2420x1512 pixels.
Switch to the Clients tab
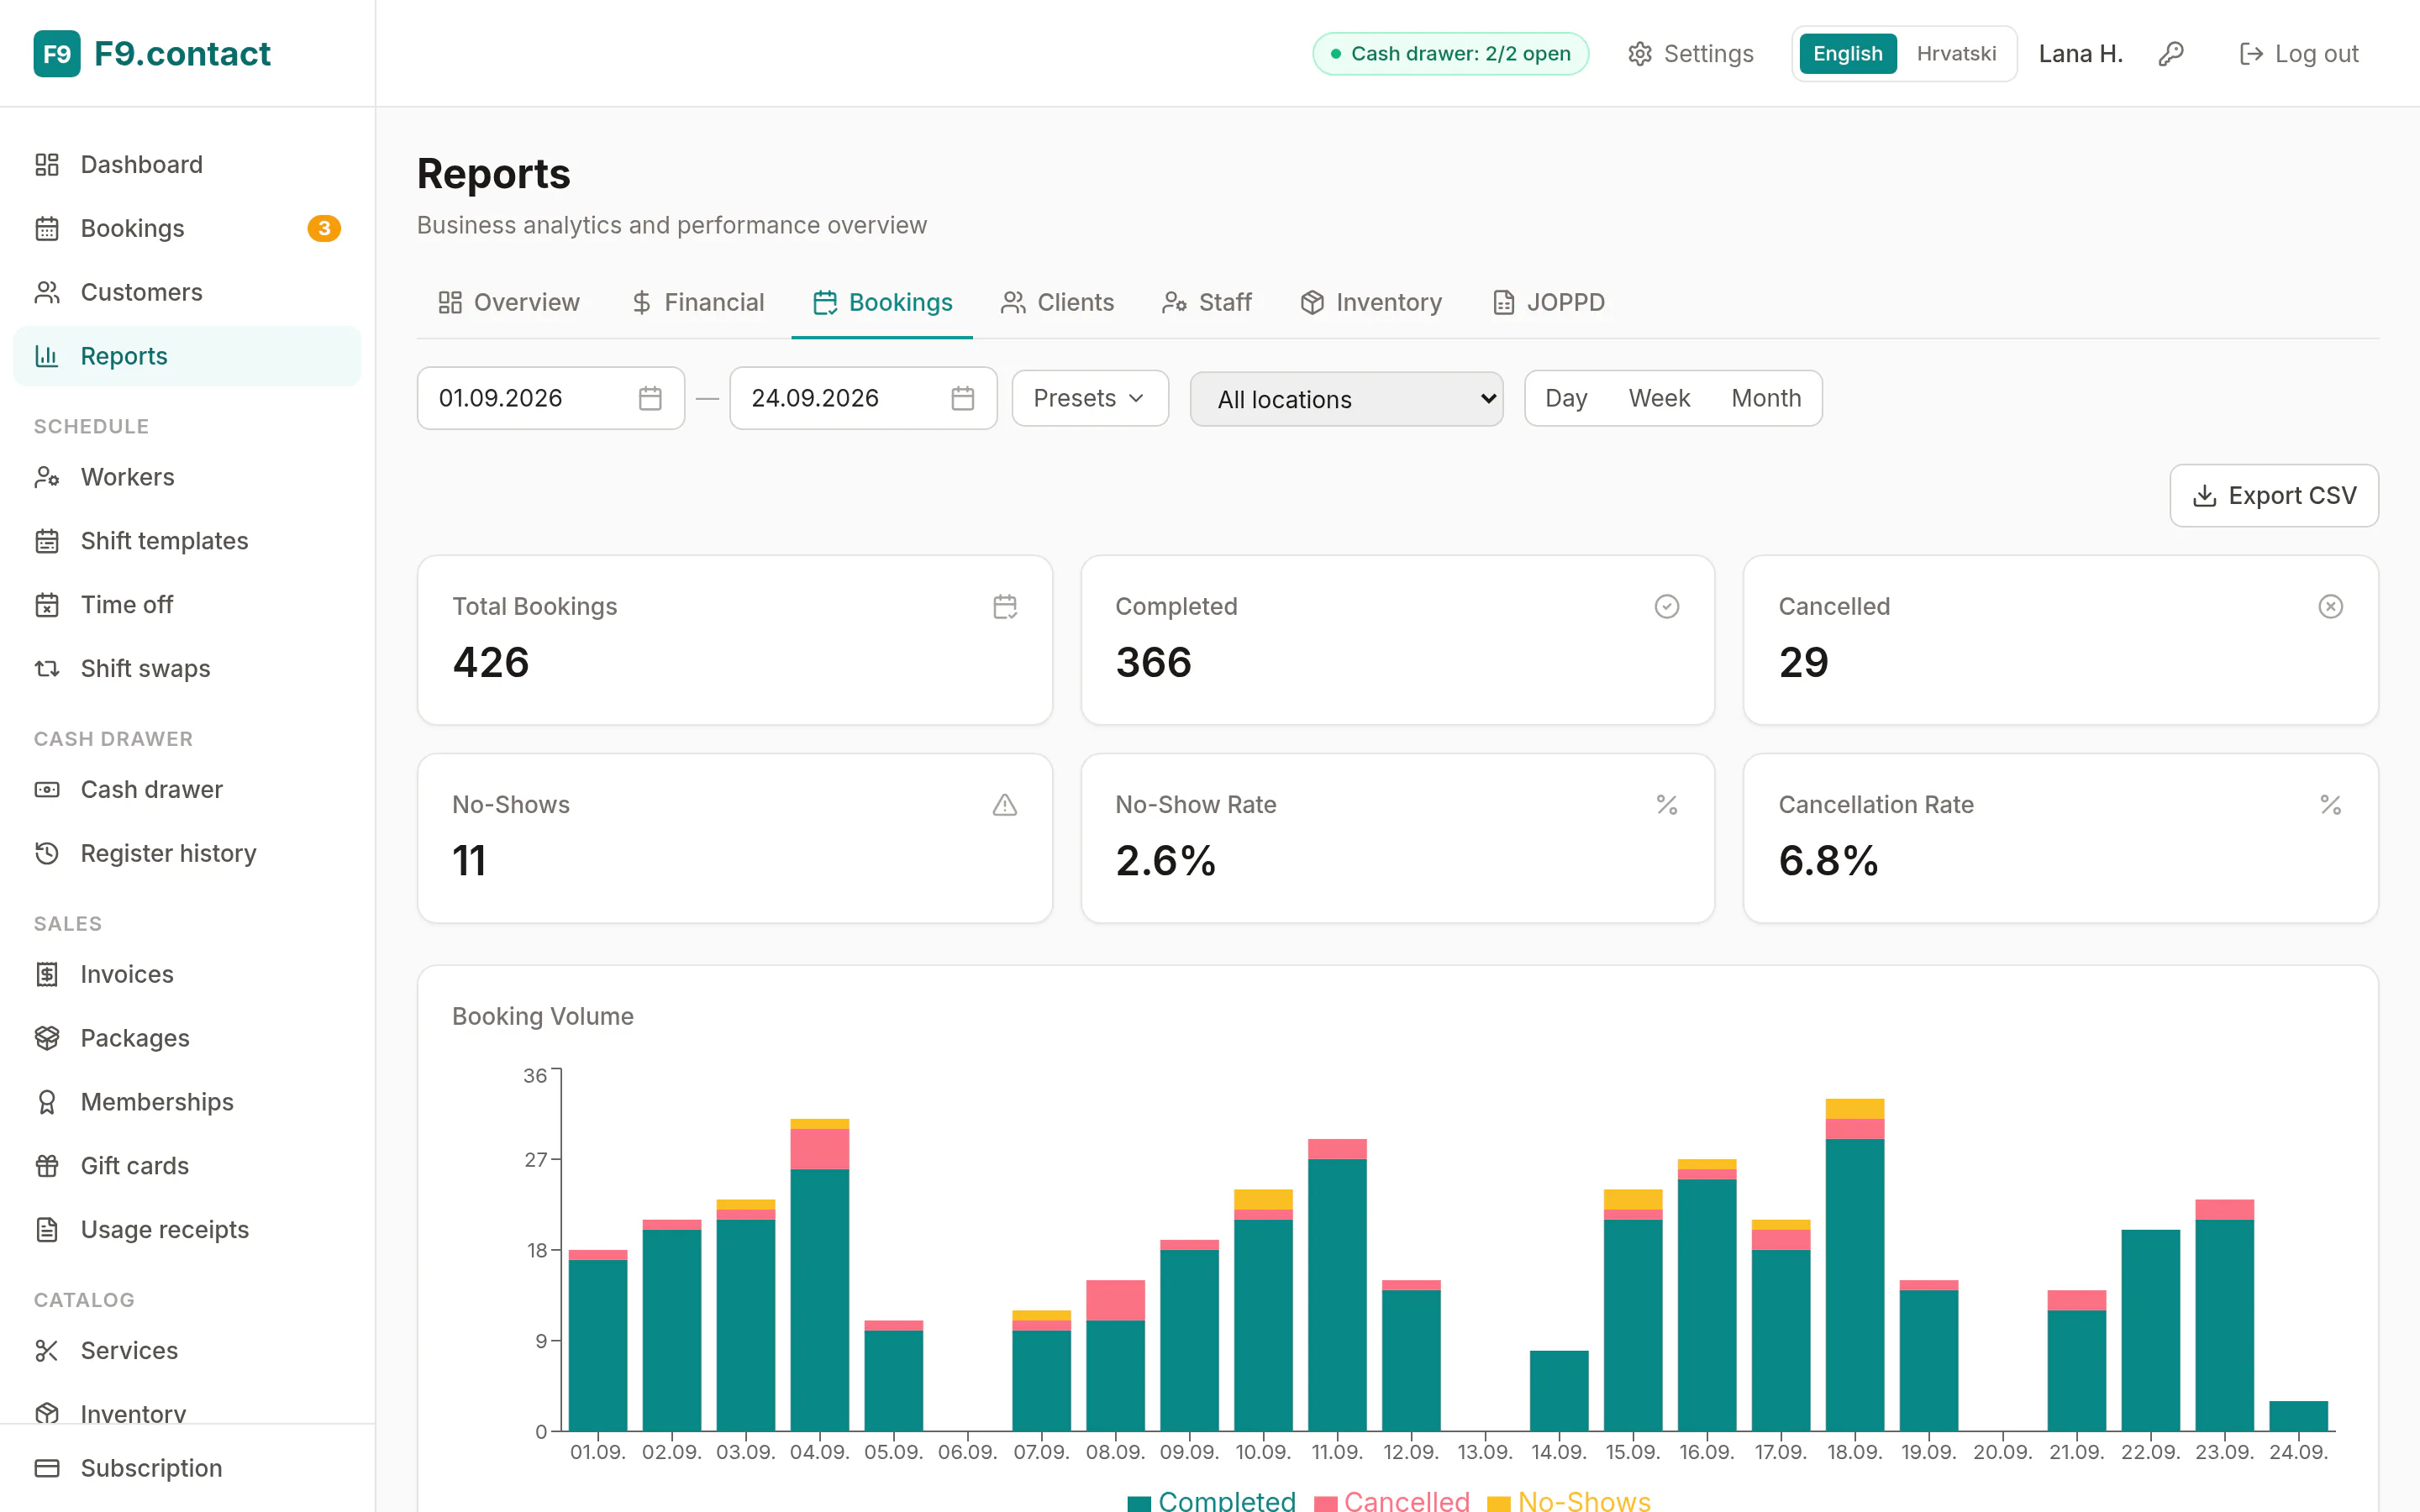1058,303
